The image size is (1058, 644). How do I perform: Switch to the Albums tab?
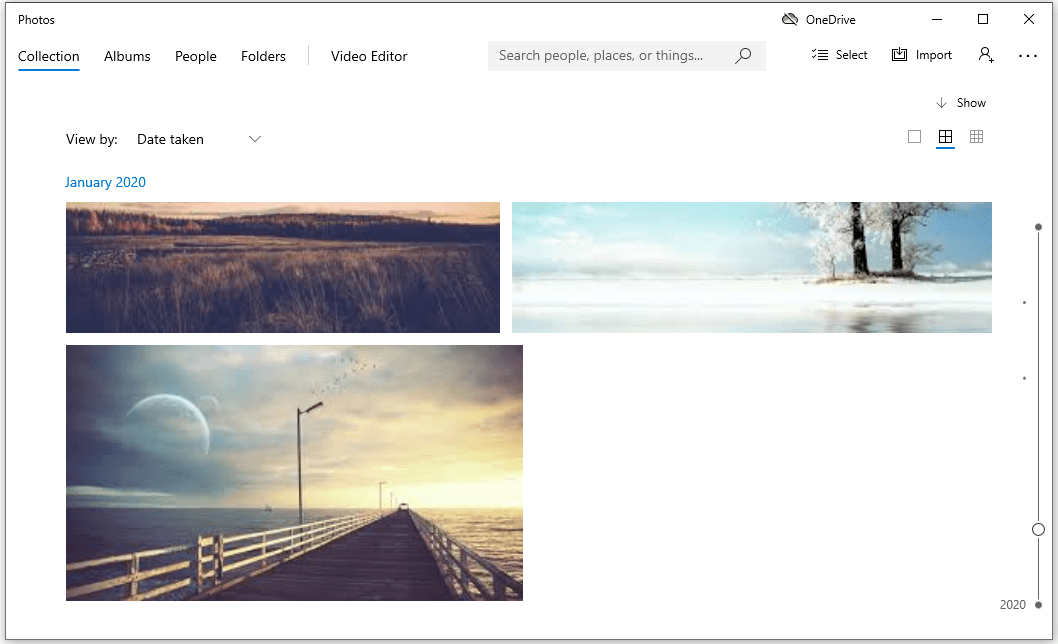(127, 56)
